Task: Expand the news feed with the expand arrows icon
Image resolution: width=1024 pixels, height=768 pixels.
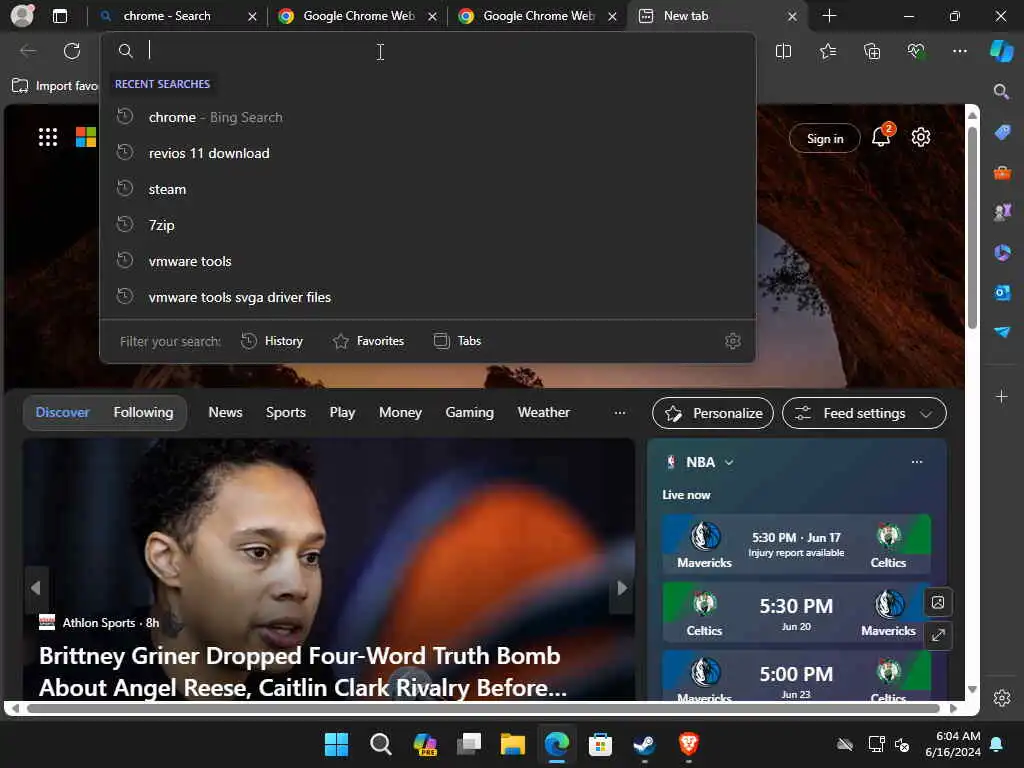Action: (938, 635)
